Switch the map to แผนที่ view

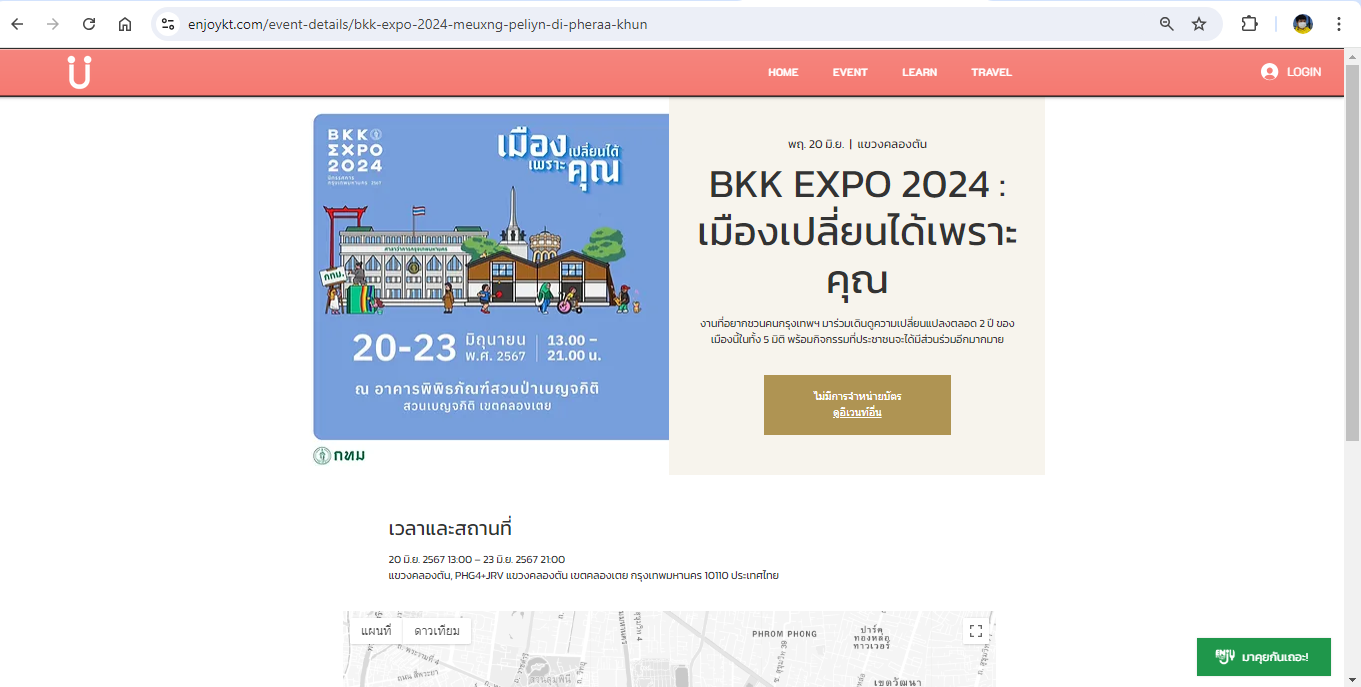tap(376, 631)
